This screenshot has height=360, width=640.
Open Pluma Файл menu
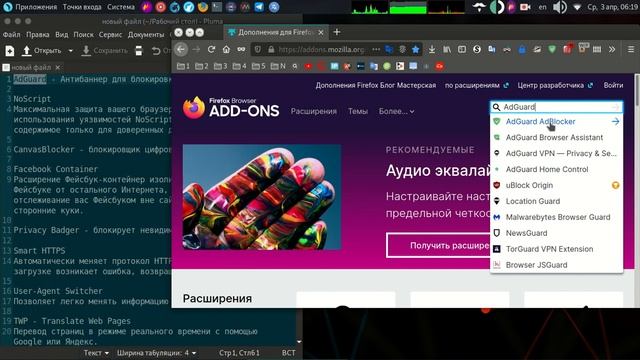(11, 35)
